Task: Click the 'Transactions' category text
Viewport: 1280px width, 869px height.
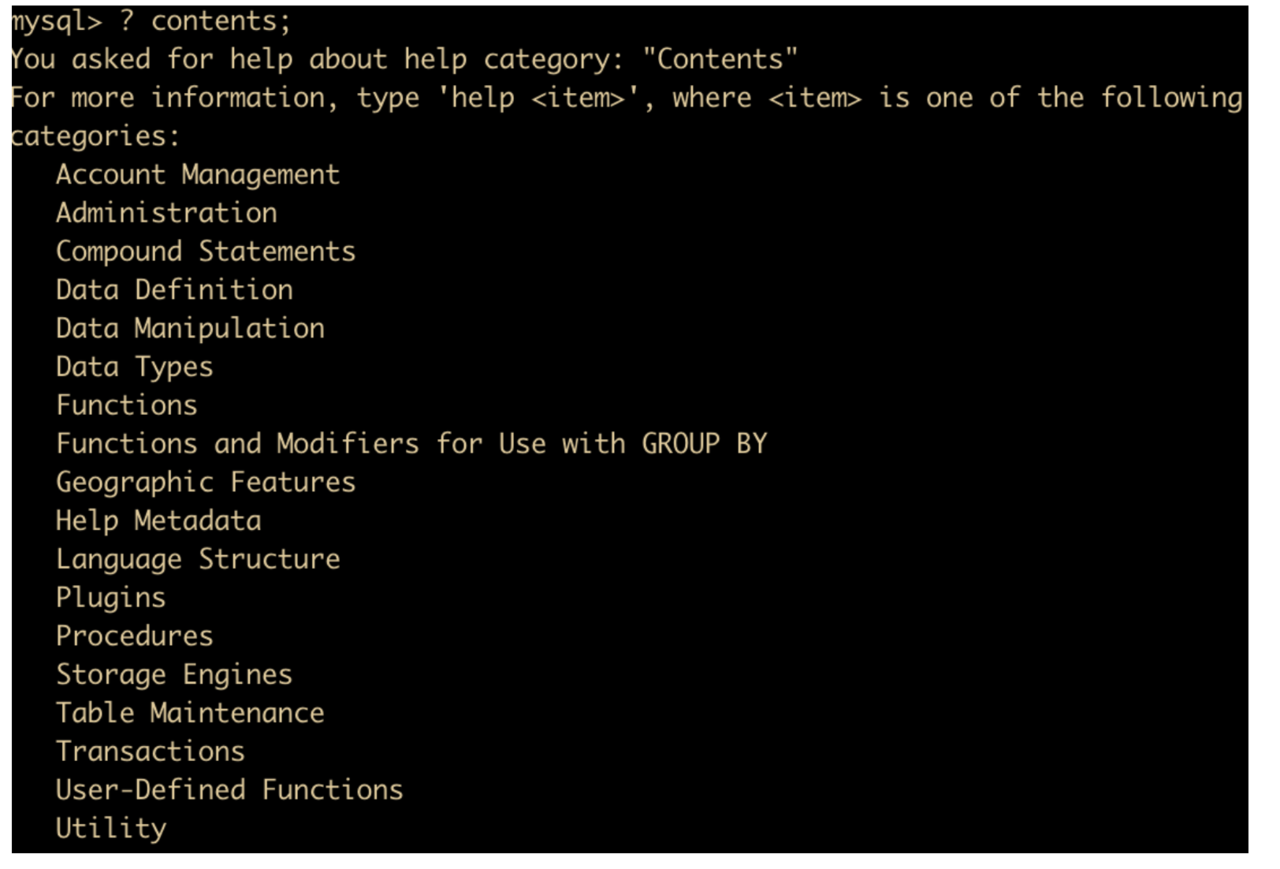Action: click(x=151, y=751)
